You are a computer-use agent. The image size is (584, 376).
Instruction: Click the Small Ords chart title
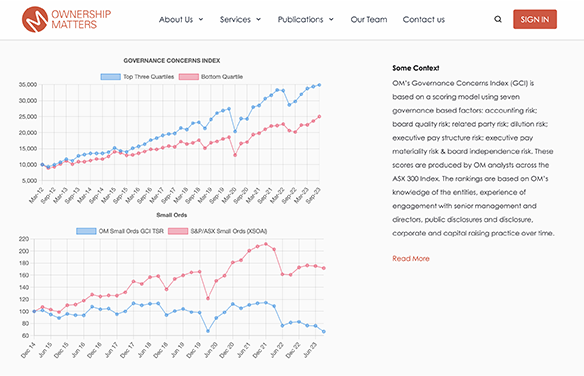point(172,215)
